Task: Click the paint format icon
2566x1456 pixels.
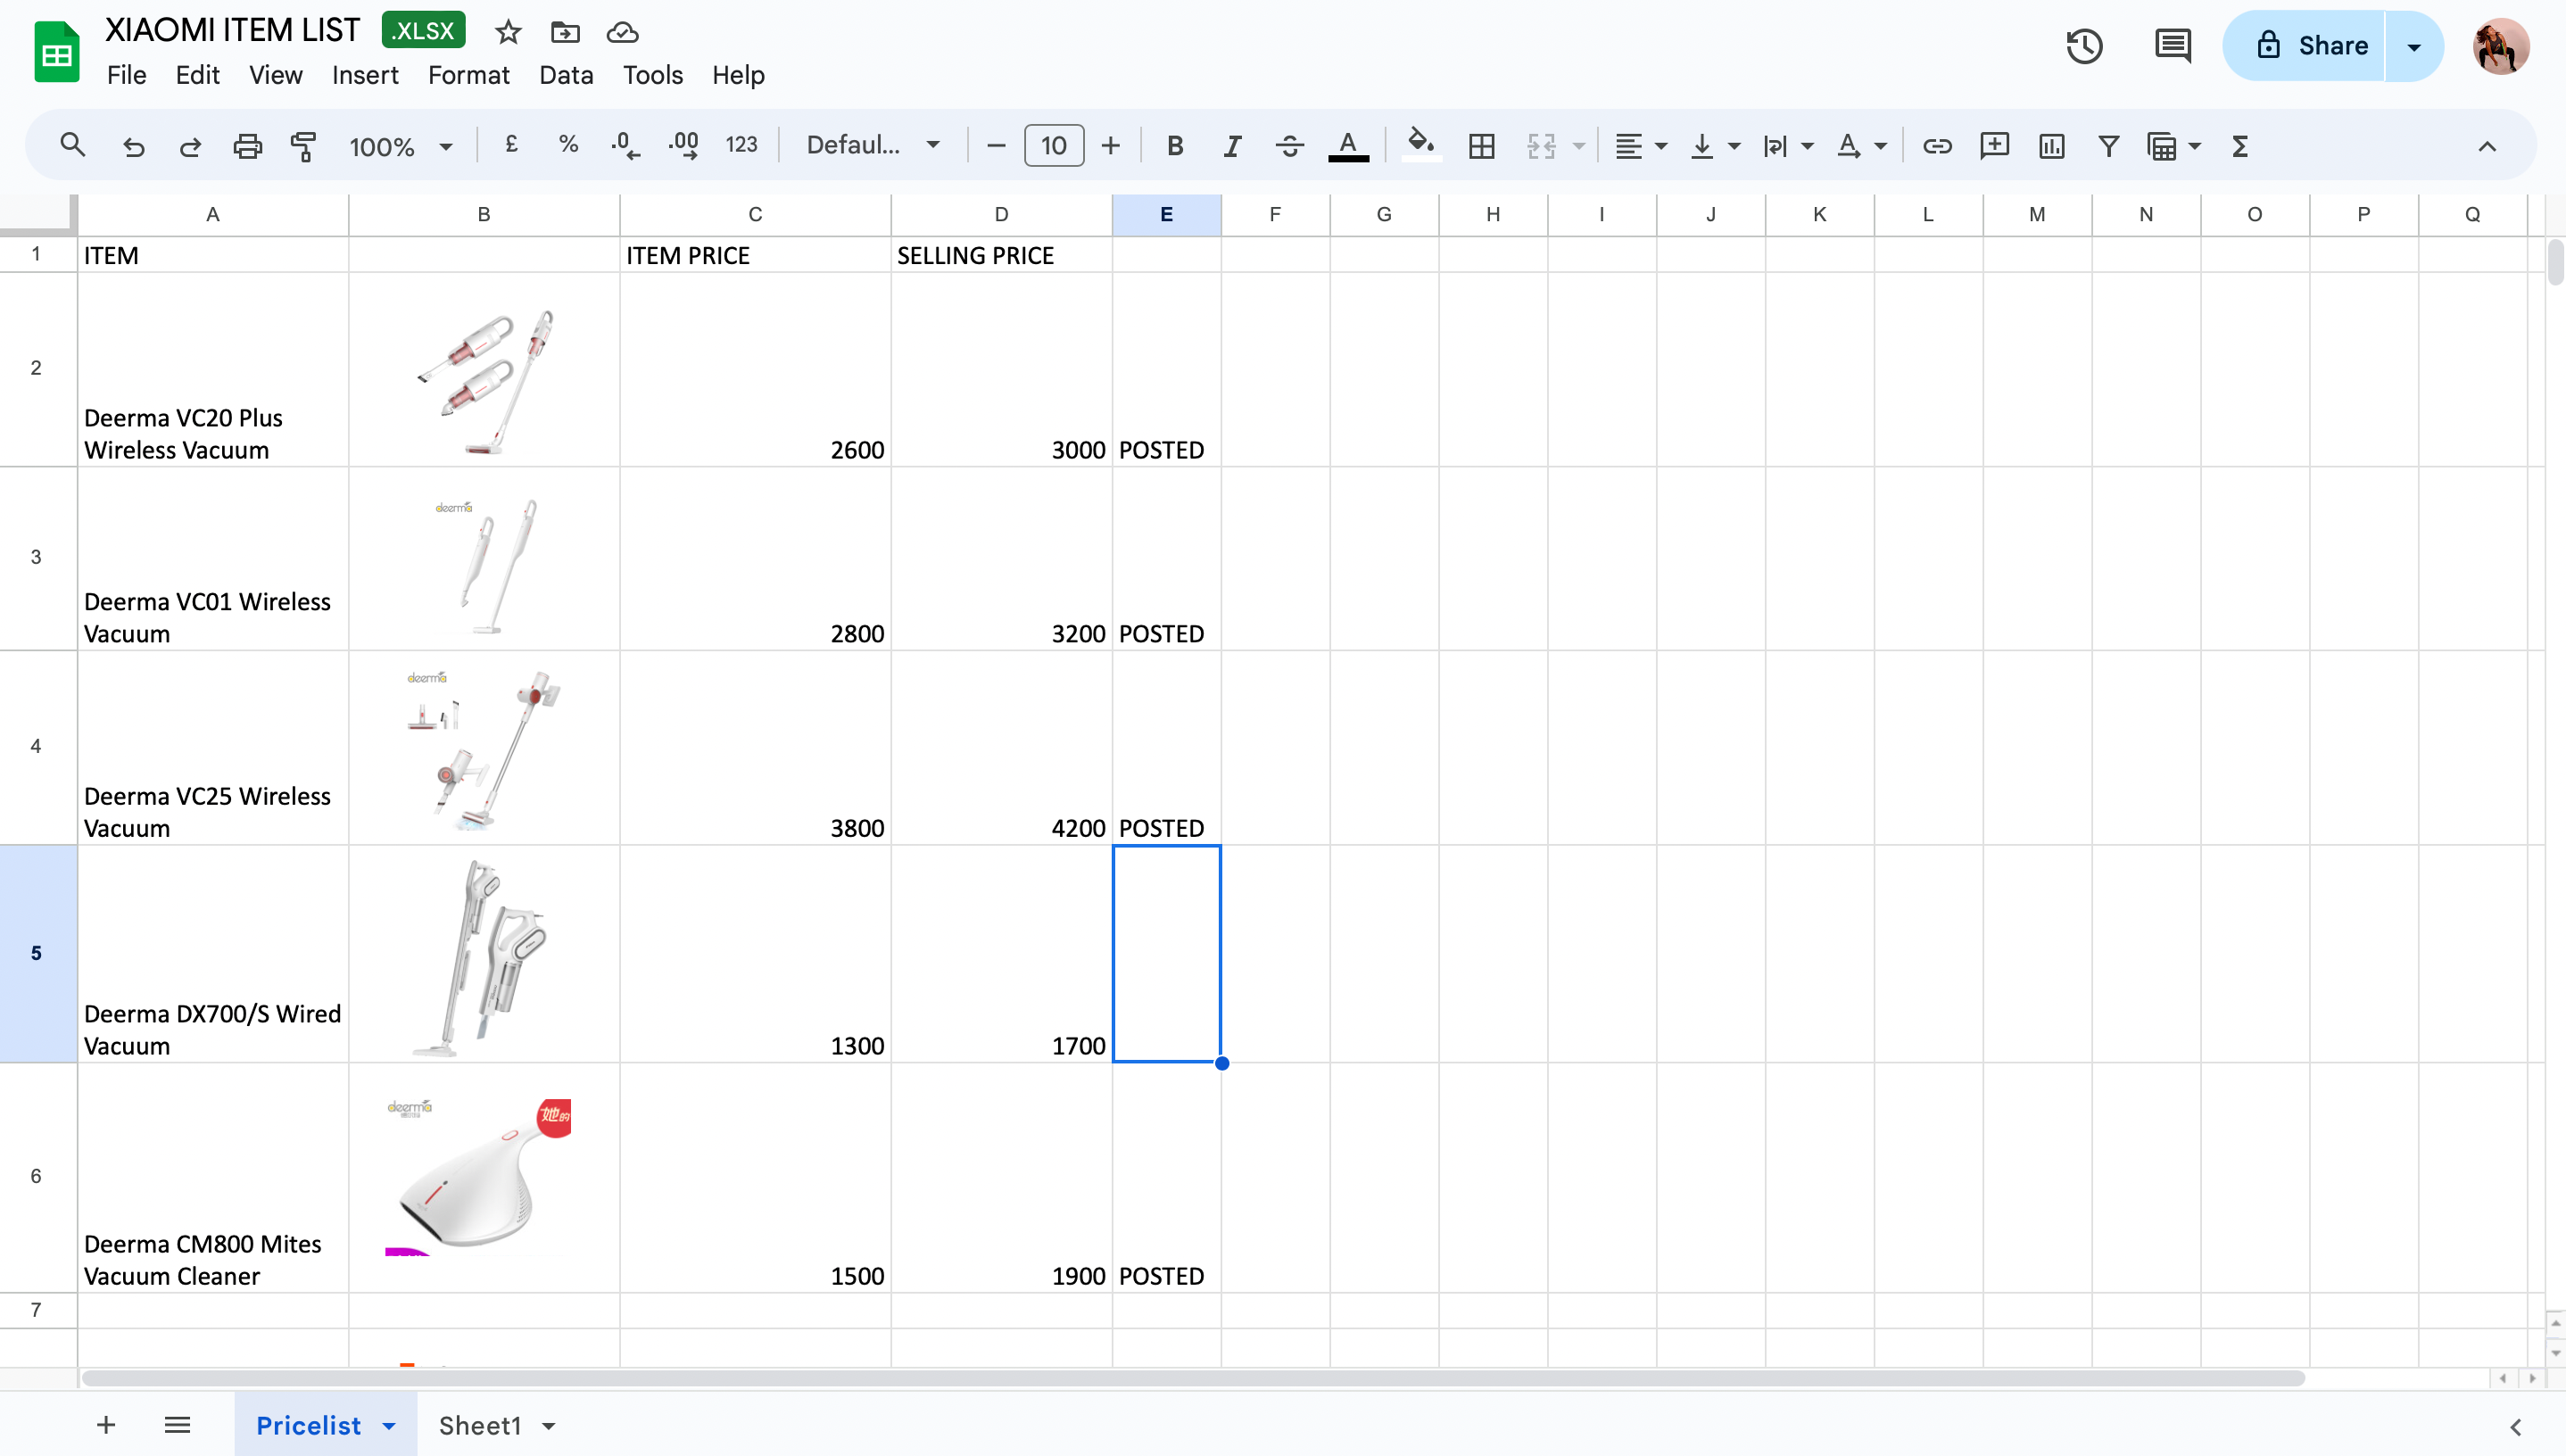Action: point(303,146)
